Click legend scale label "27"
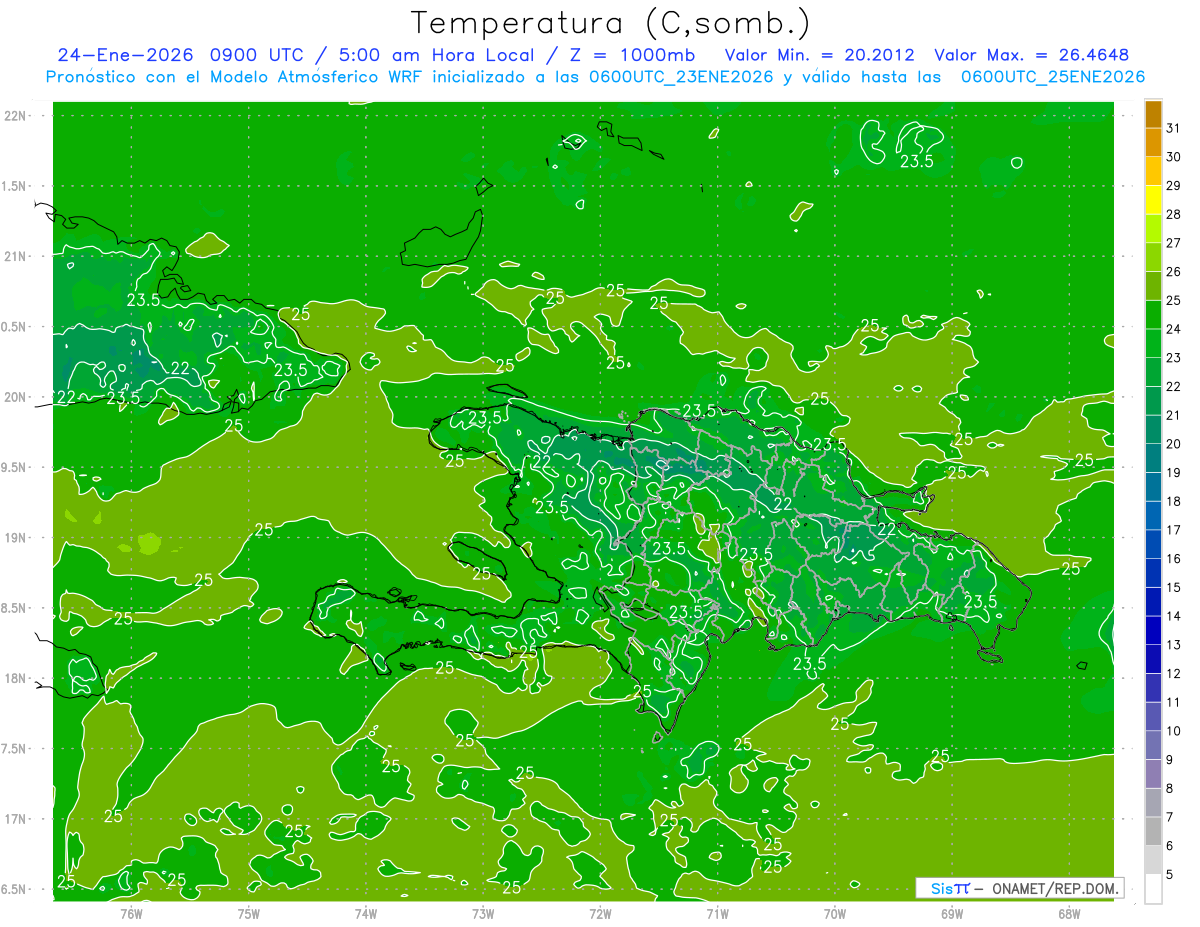This screenshot has height=927, width=1200. click(x=1174, y=243)
